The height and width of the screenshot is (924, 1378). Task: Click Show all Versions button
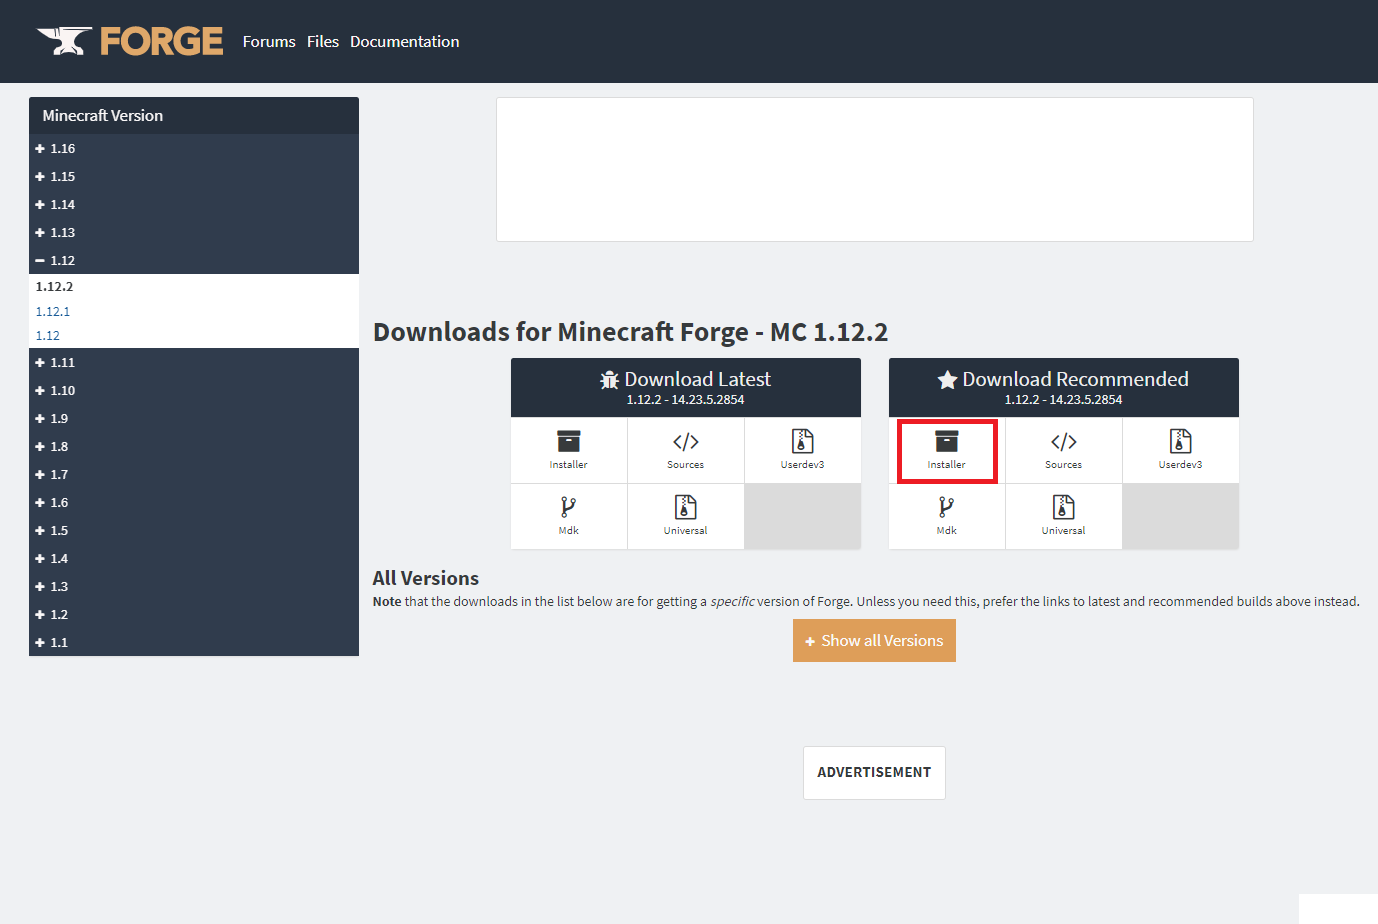pyautogui.click(x=874, y=640)
